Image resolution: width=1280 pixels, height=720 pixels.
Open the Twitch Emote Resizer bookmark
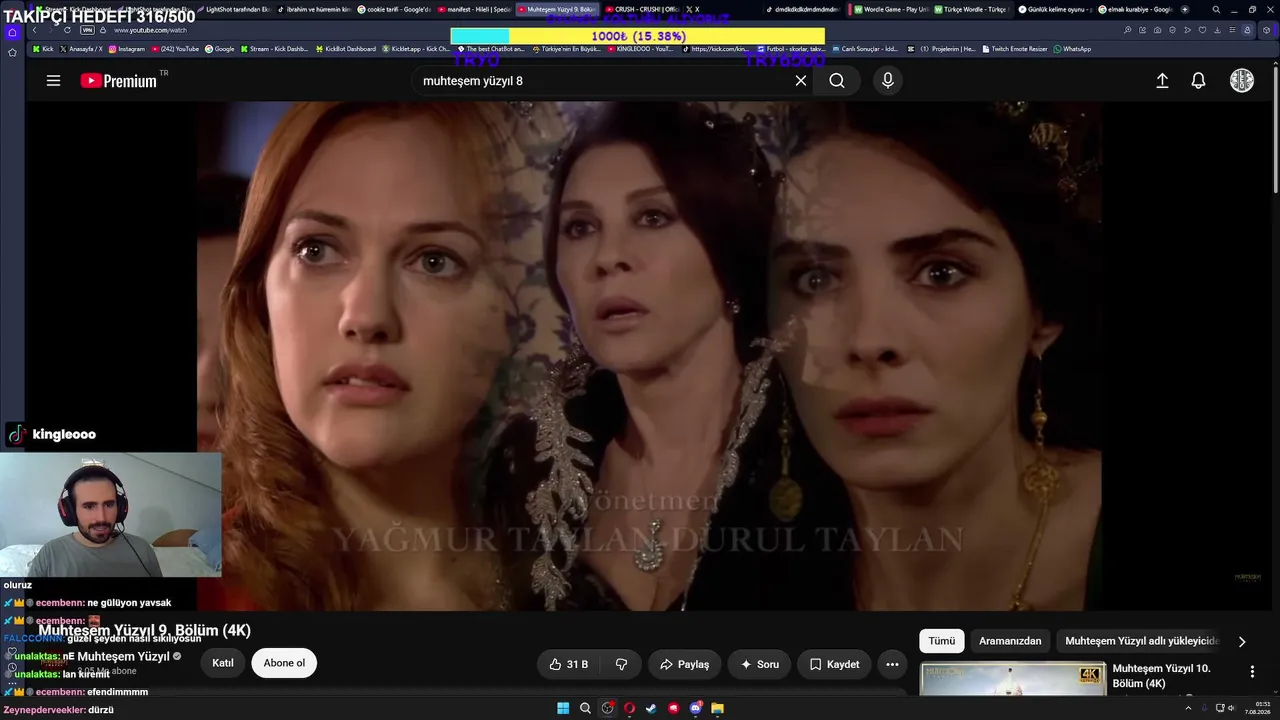[x=1015, y=49]
